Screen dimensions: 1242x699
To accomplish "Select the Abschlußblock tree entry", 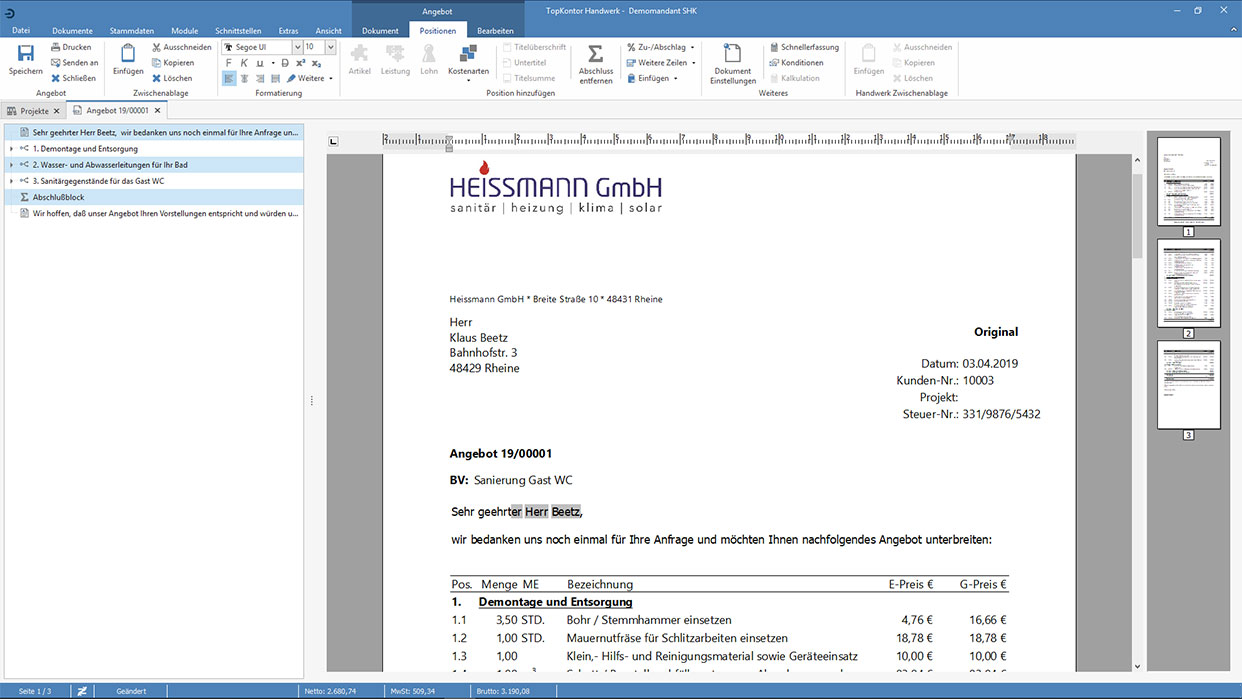I will pos(152,197).
